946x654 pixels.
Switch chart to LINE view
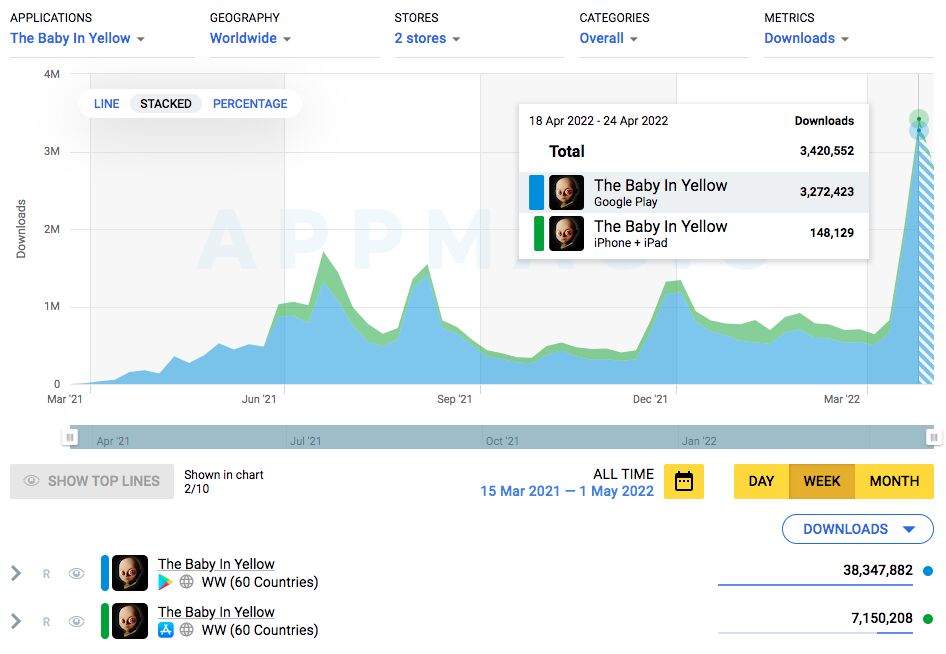[x=107, y=104]
